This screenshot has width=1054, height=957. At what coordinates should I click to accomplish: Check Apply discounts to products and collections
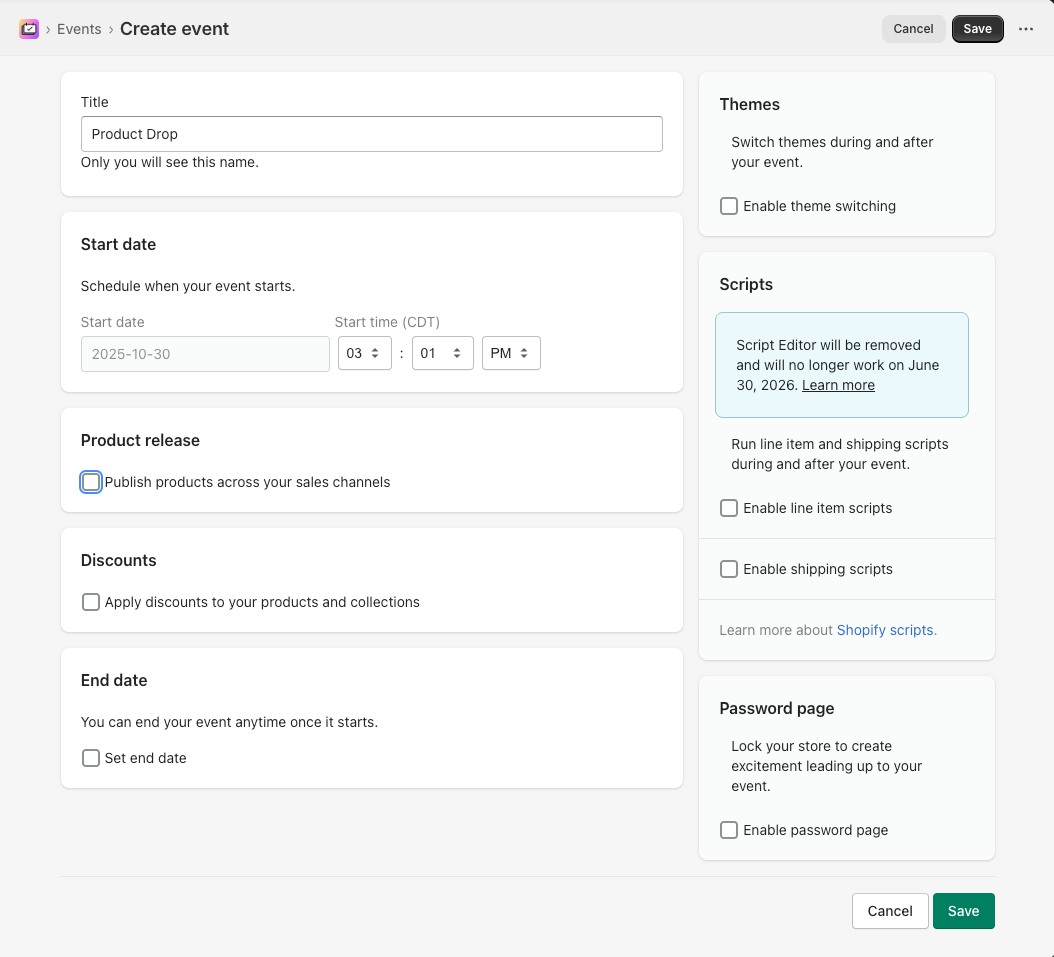(91, 602)
